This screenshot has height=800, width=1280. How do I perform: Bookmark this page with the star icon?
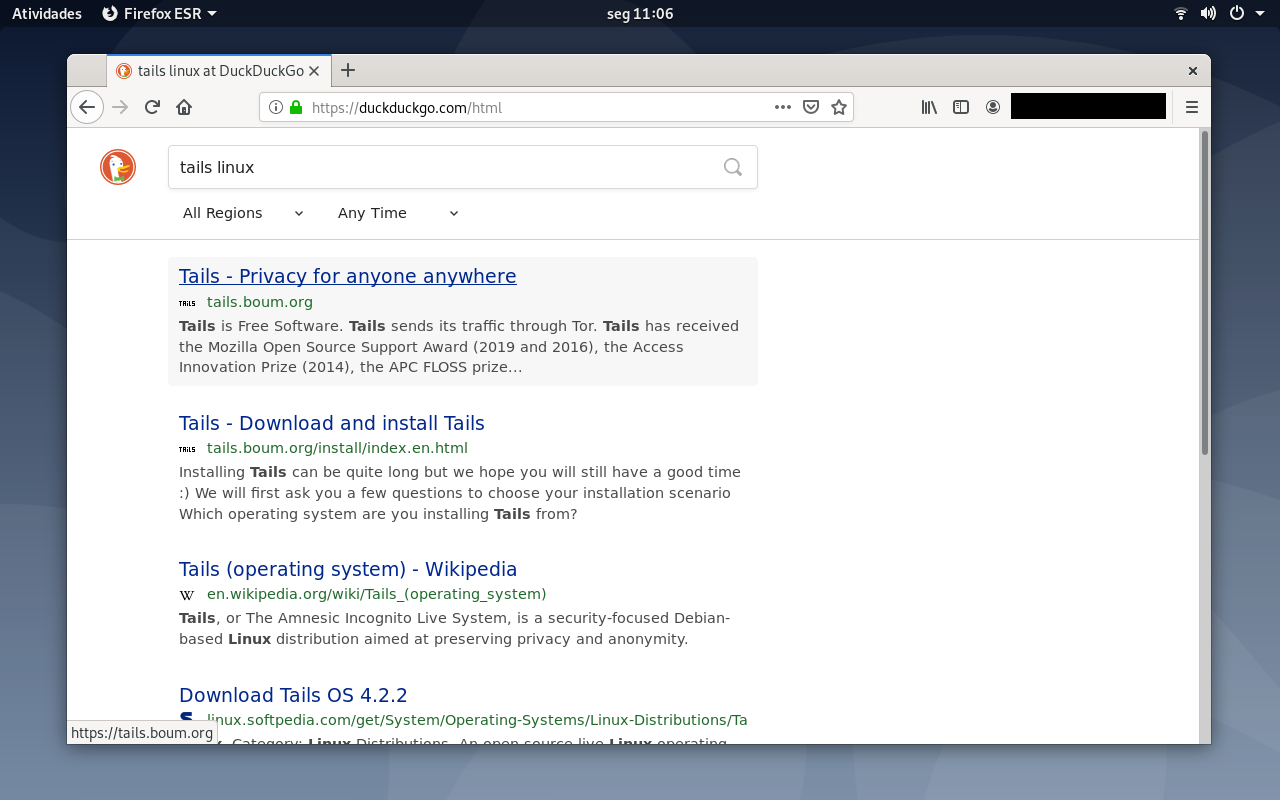click(839, 107)
